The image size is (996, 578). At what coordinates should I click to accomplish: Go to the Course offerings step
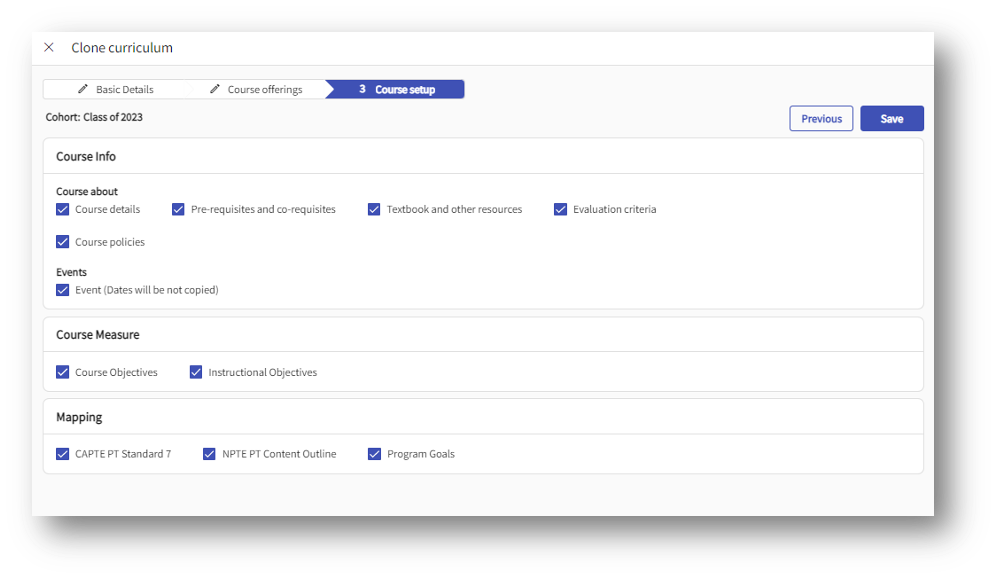point(264,90)
